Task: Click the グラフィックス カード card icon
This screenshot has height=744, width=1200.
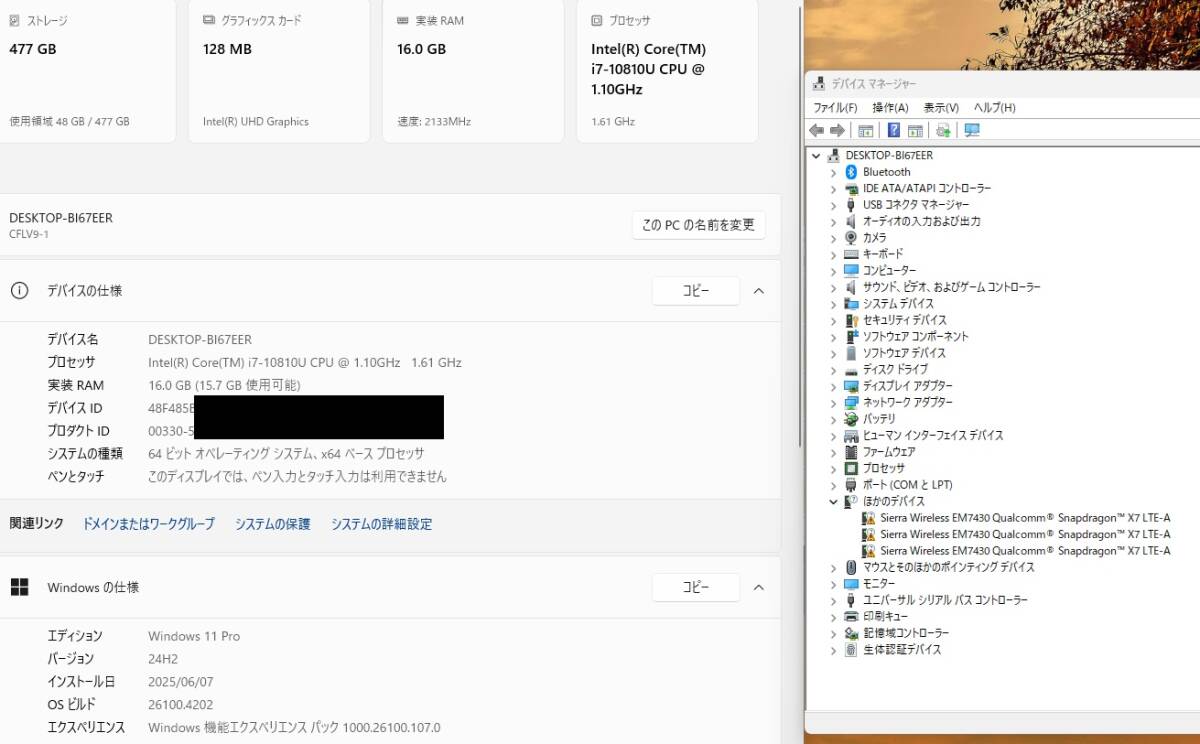Action: pos(208,20)
